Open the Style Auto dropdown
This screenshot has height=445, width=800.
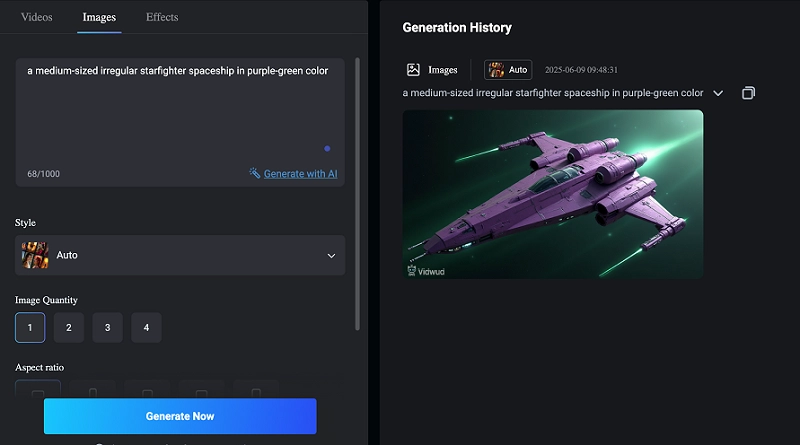point(180,255)
